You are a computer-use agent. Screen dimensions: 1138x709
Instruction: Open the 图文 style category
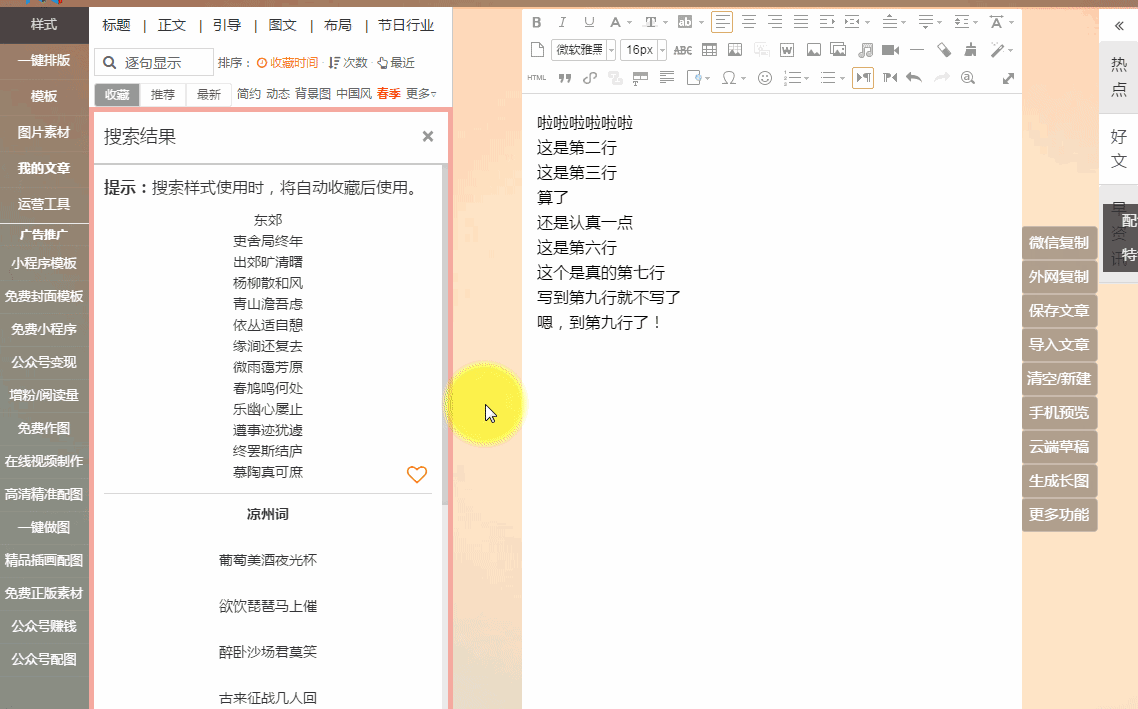pos(283,25)
